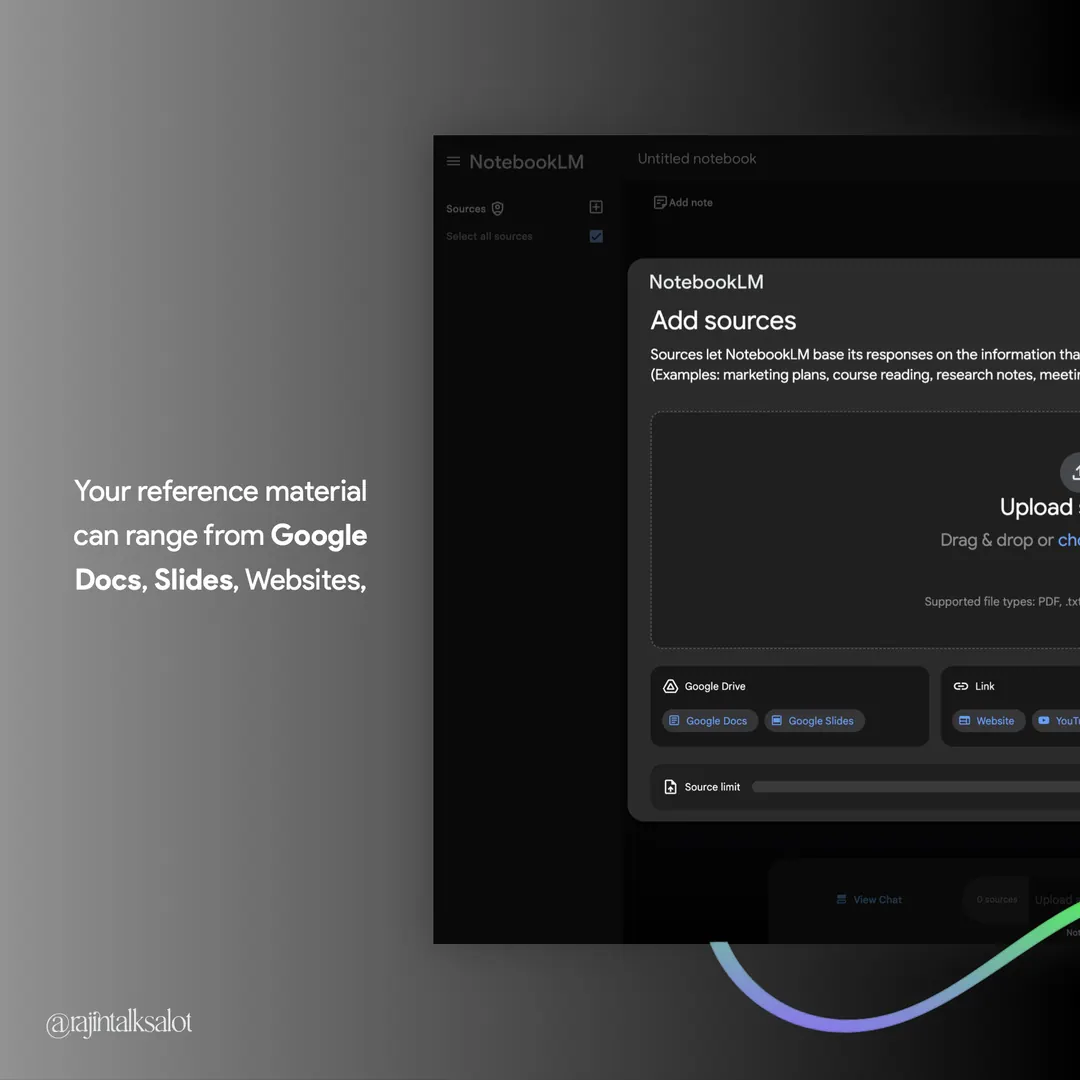Click the Add note button
This screenshot has height=1080, width=1080.
683,202
